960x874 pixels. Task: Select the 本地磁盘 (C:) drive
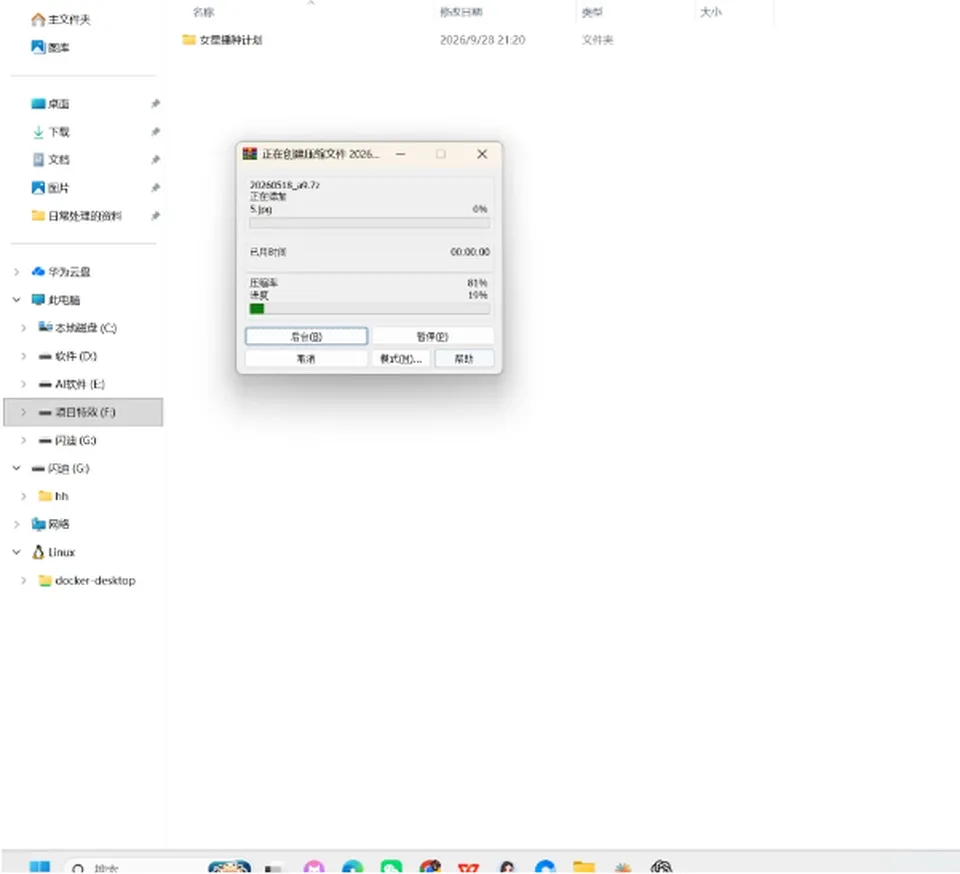point(77,328)
